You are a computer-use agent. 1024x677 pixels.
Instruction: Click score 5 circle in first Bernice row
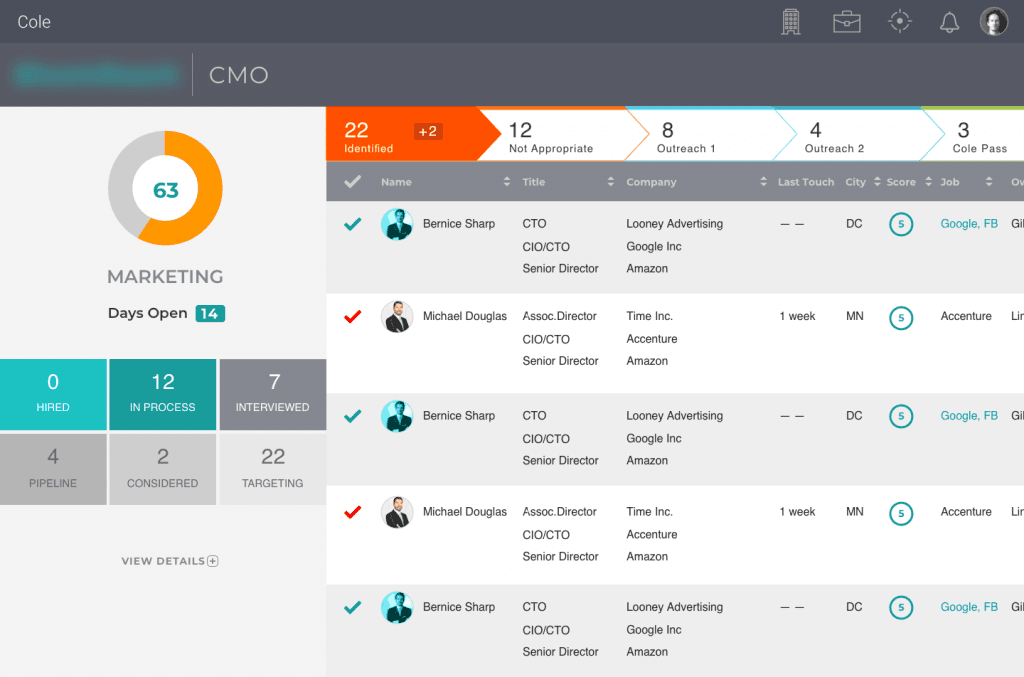[x=901, y=225]
